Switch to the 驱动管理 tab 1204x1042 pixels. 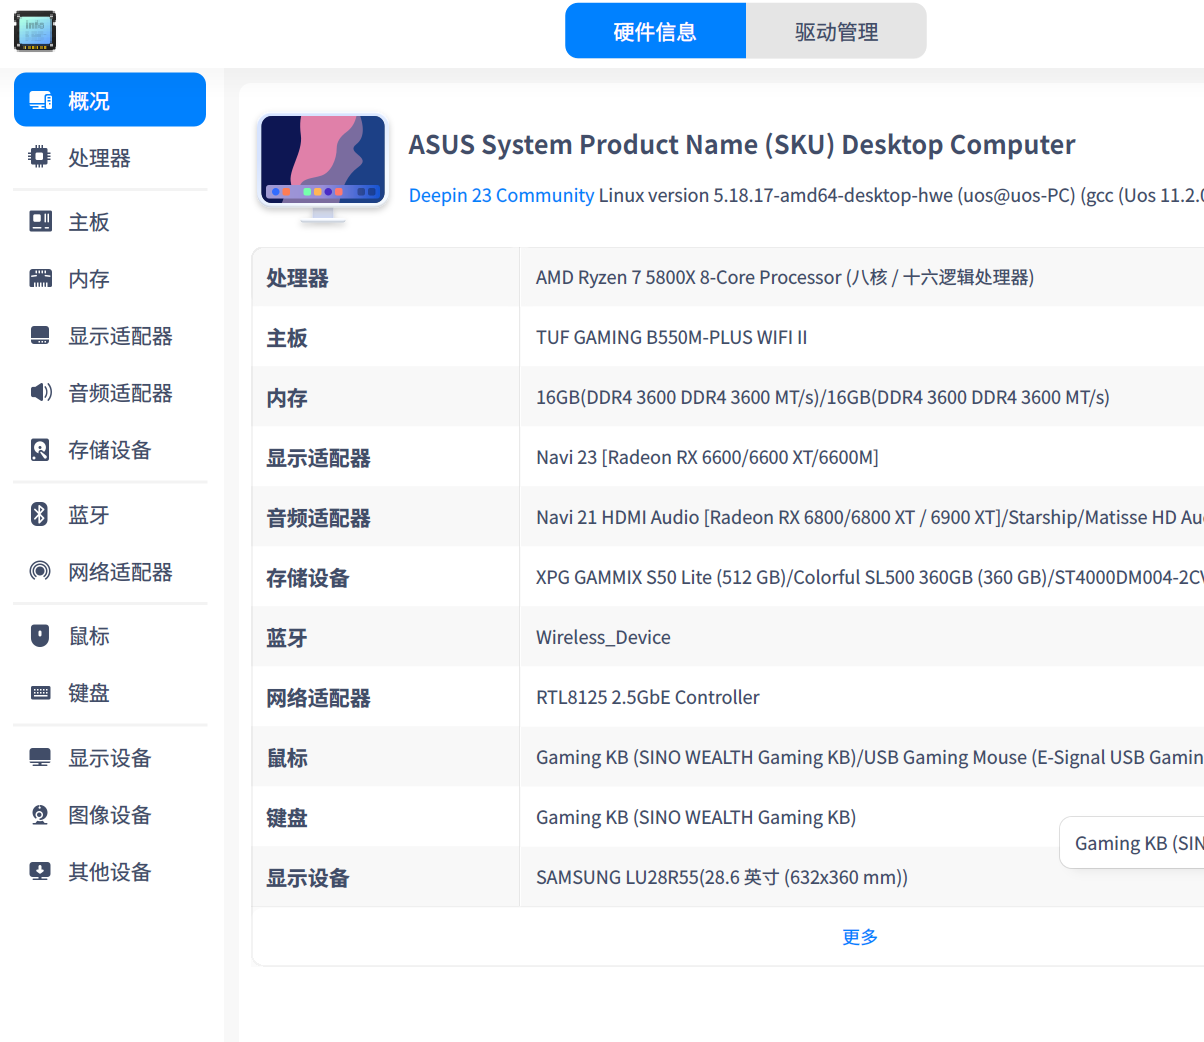[836, 30]
